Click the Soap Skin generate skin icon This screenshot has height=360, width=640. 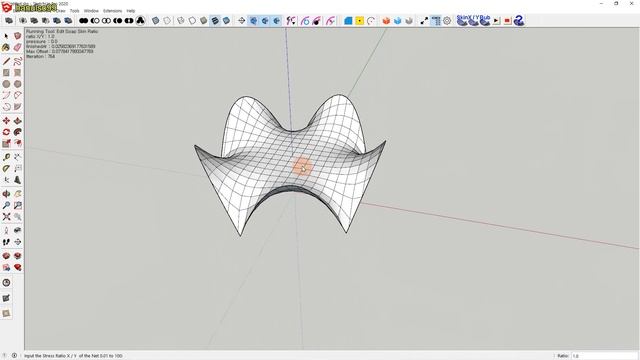click(x=462, y=20)
